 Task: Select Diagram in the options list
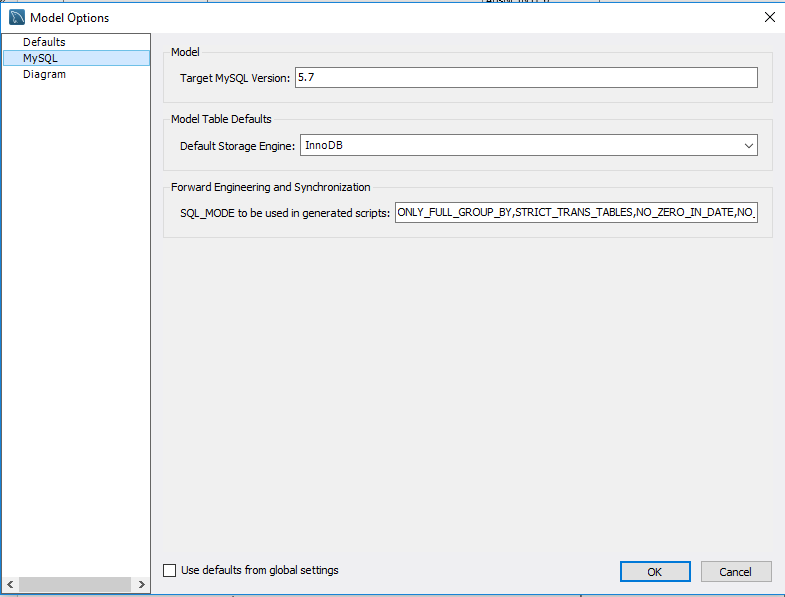point(44,74)
